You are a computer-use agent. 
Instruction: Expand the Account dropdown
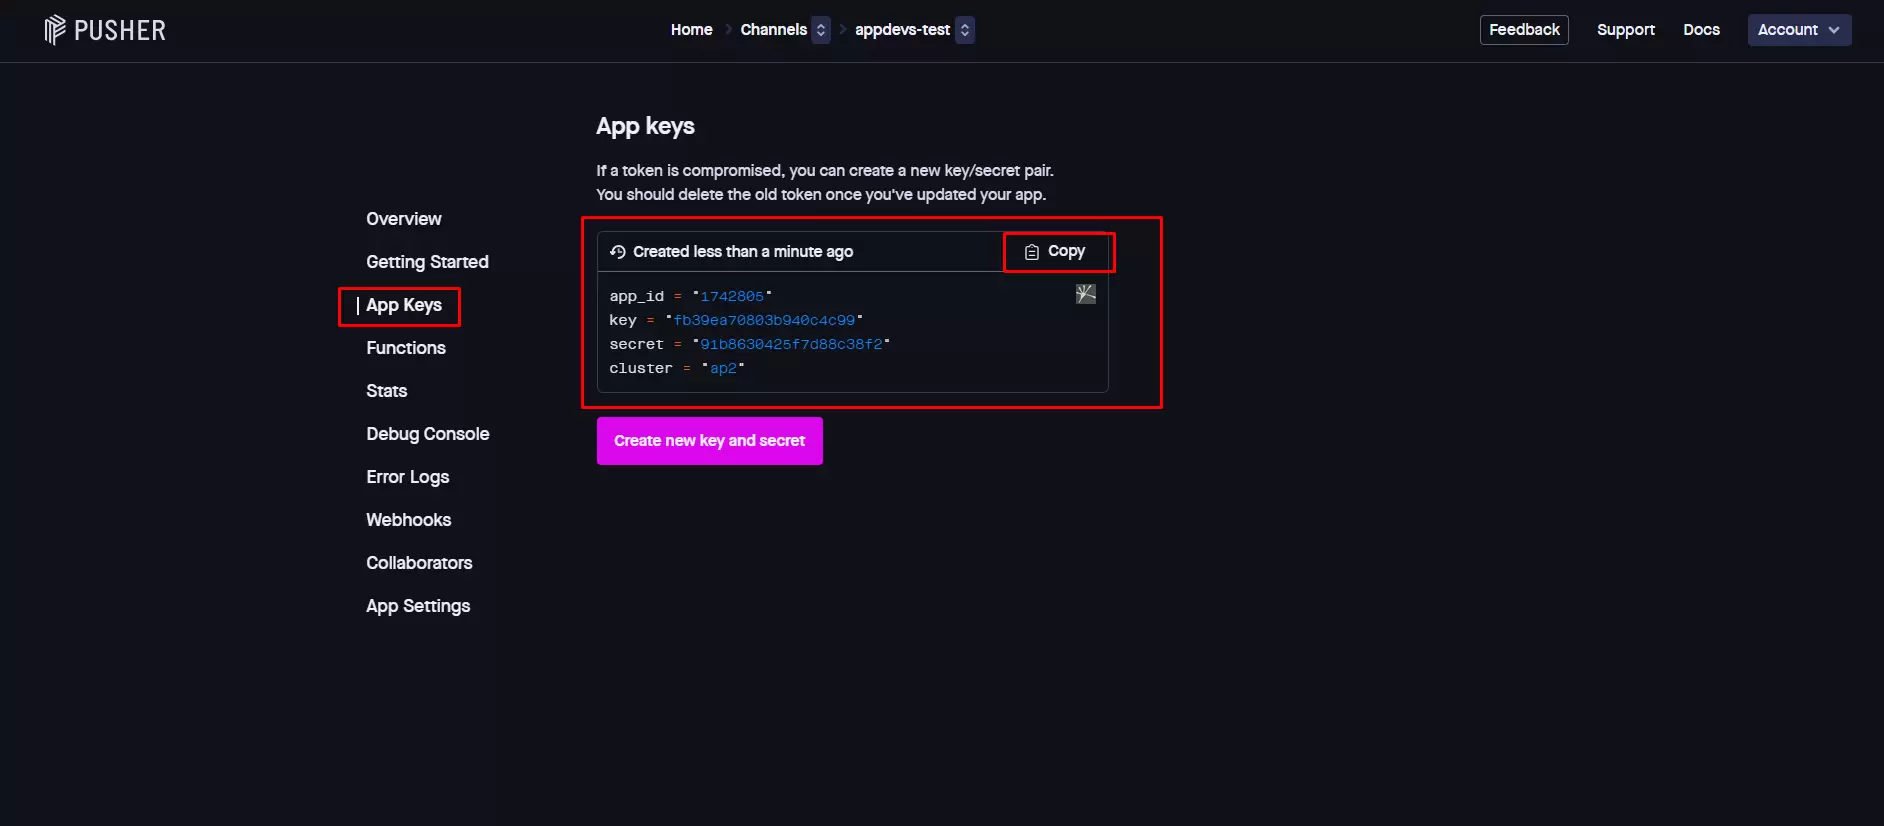click(x=1799, y=30)
